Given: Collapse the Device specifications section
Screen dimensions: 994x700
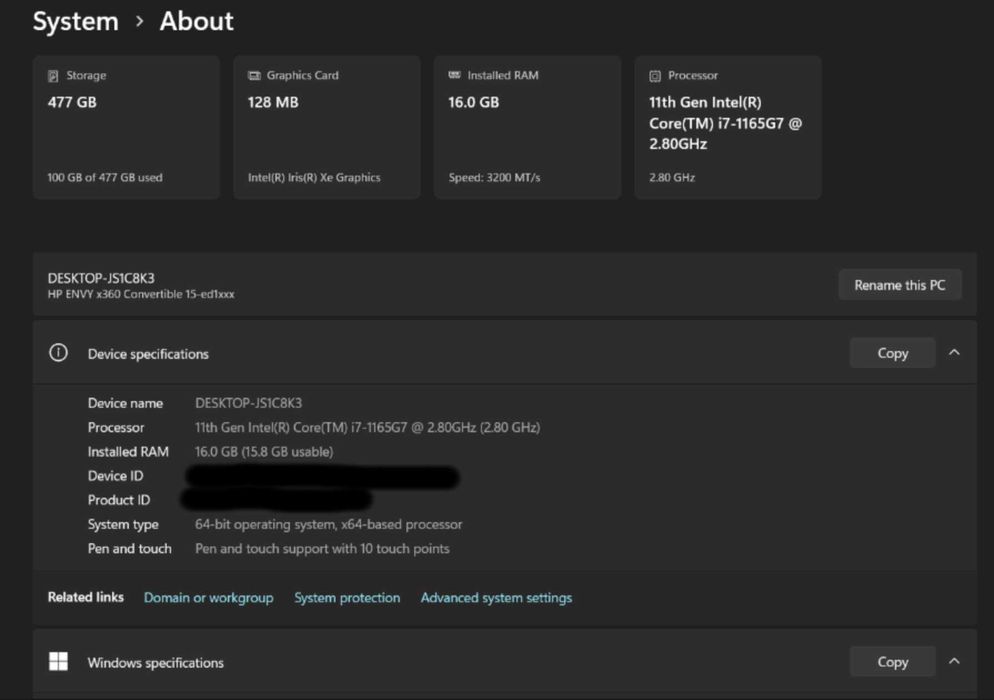Looking at the screenshot, I should point(954,353).
